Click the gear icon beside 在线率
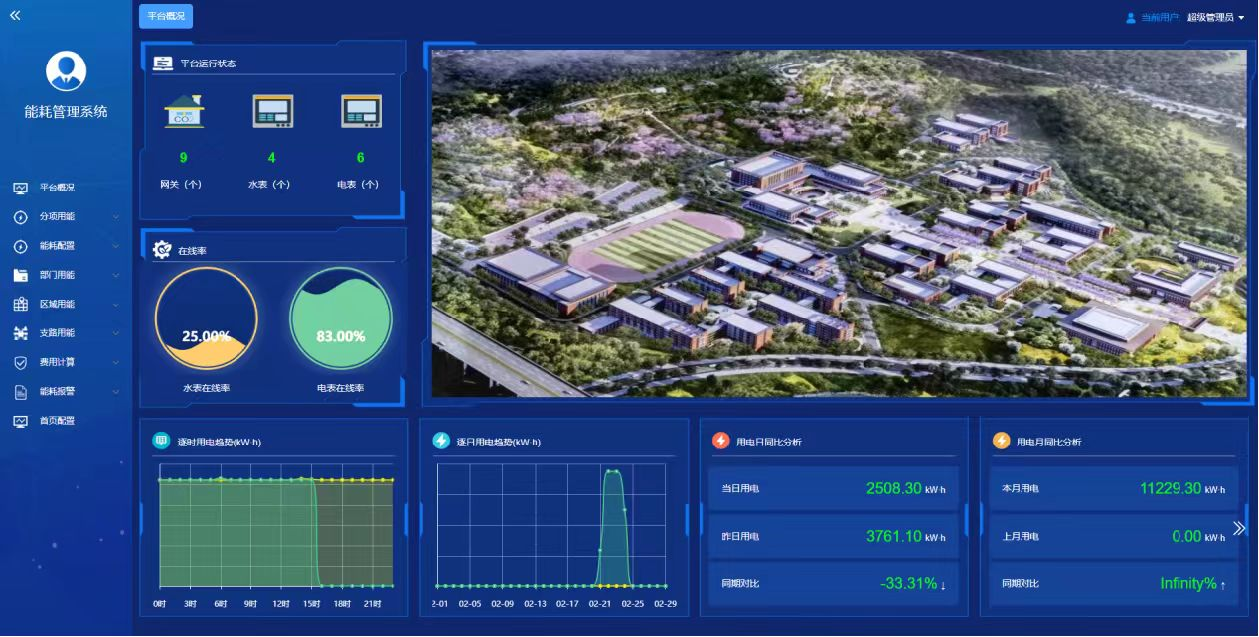Viewport: 1259px width, 637px height. [x=163, y=250]
